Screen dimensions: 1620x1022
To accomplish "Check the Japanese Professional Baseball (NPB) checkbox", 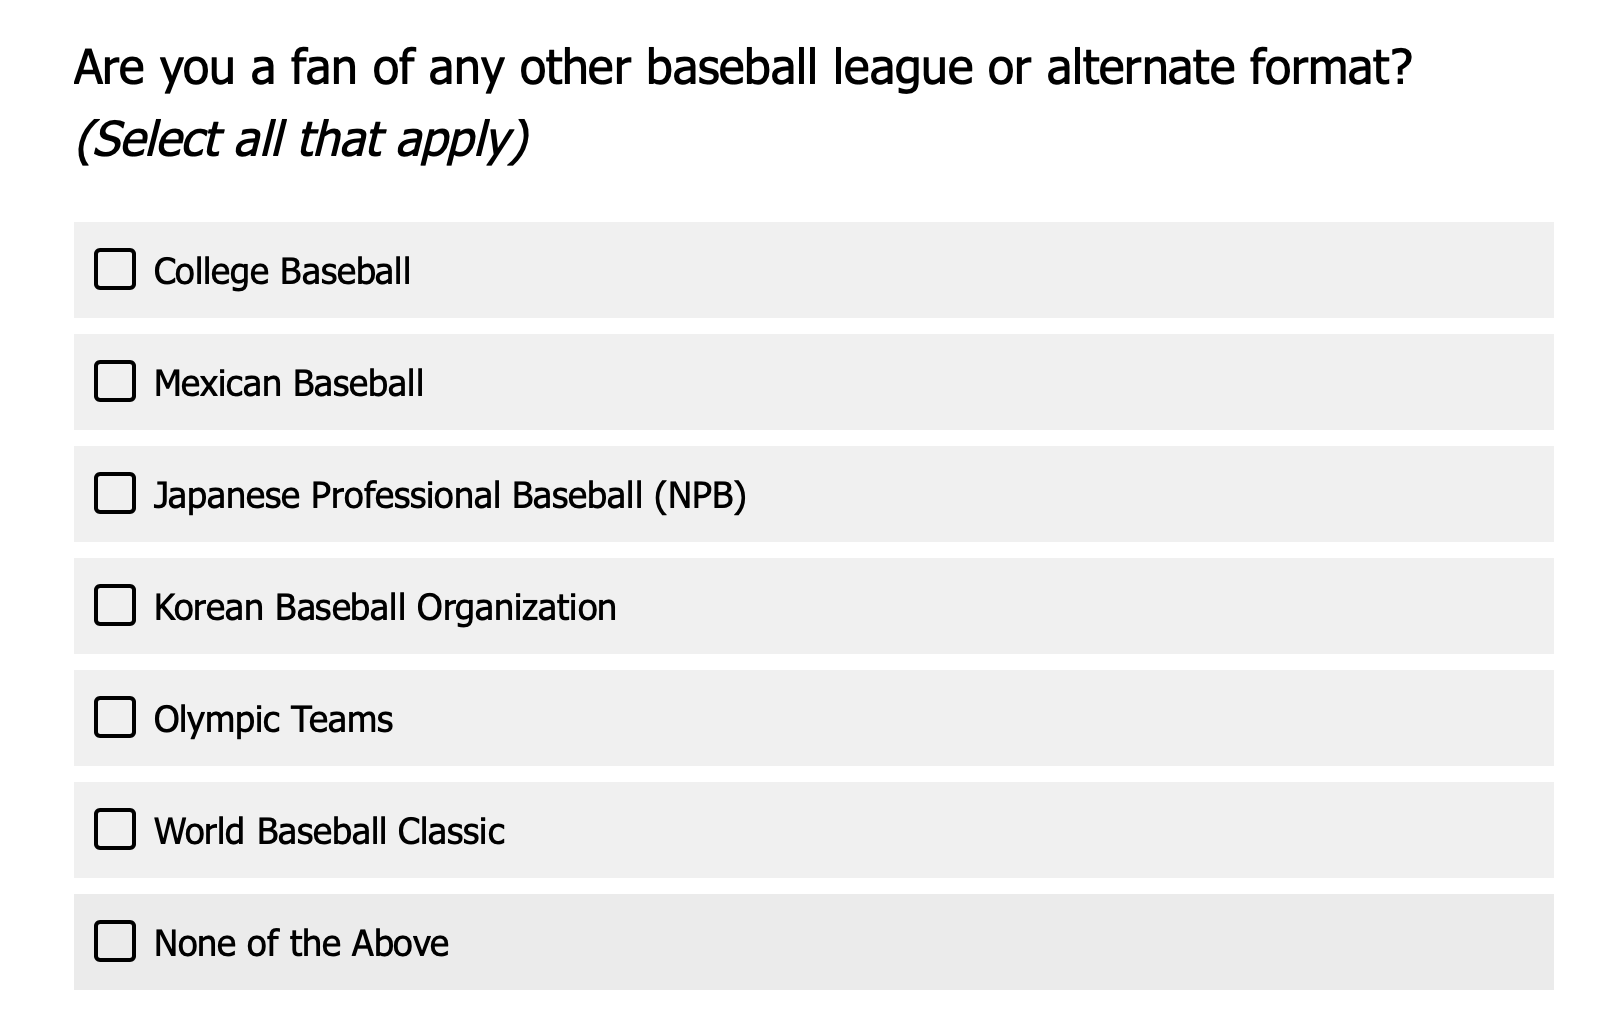I will pos(113,493).
